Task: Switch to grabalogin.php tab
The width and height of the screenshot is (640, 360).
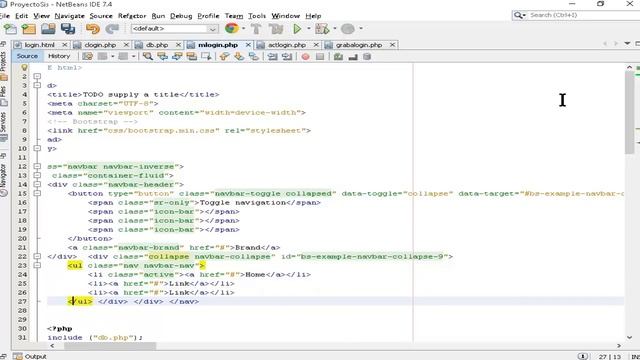Action: [359, 45]
